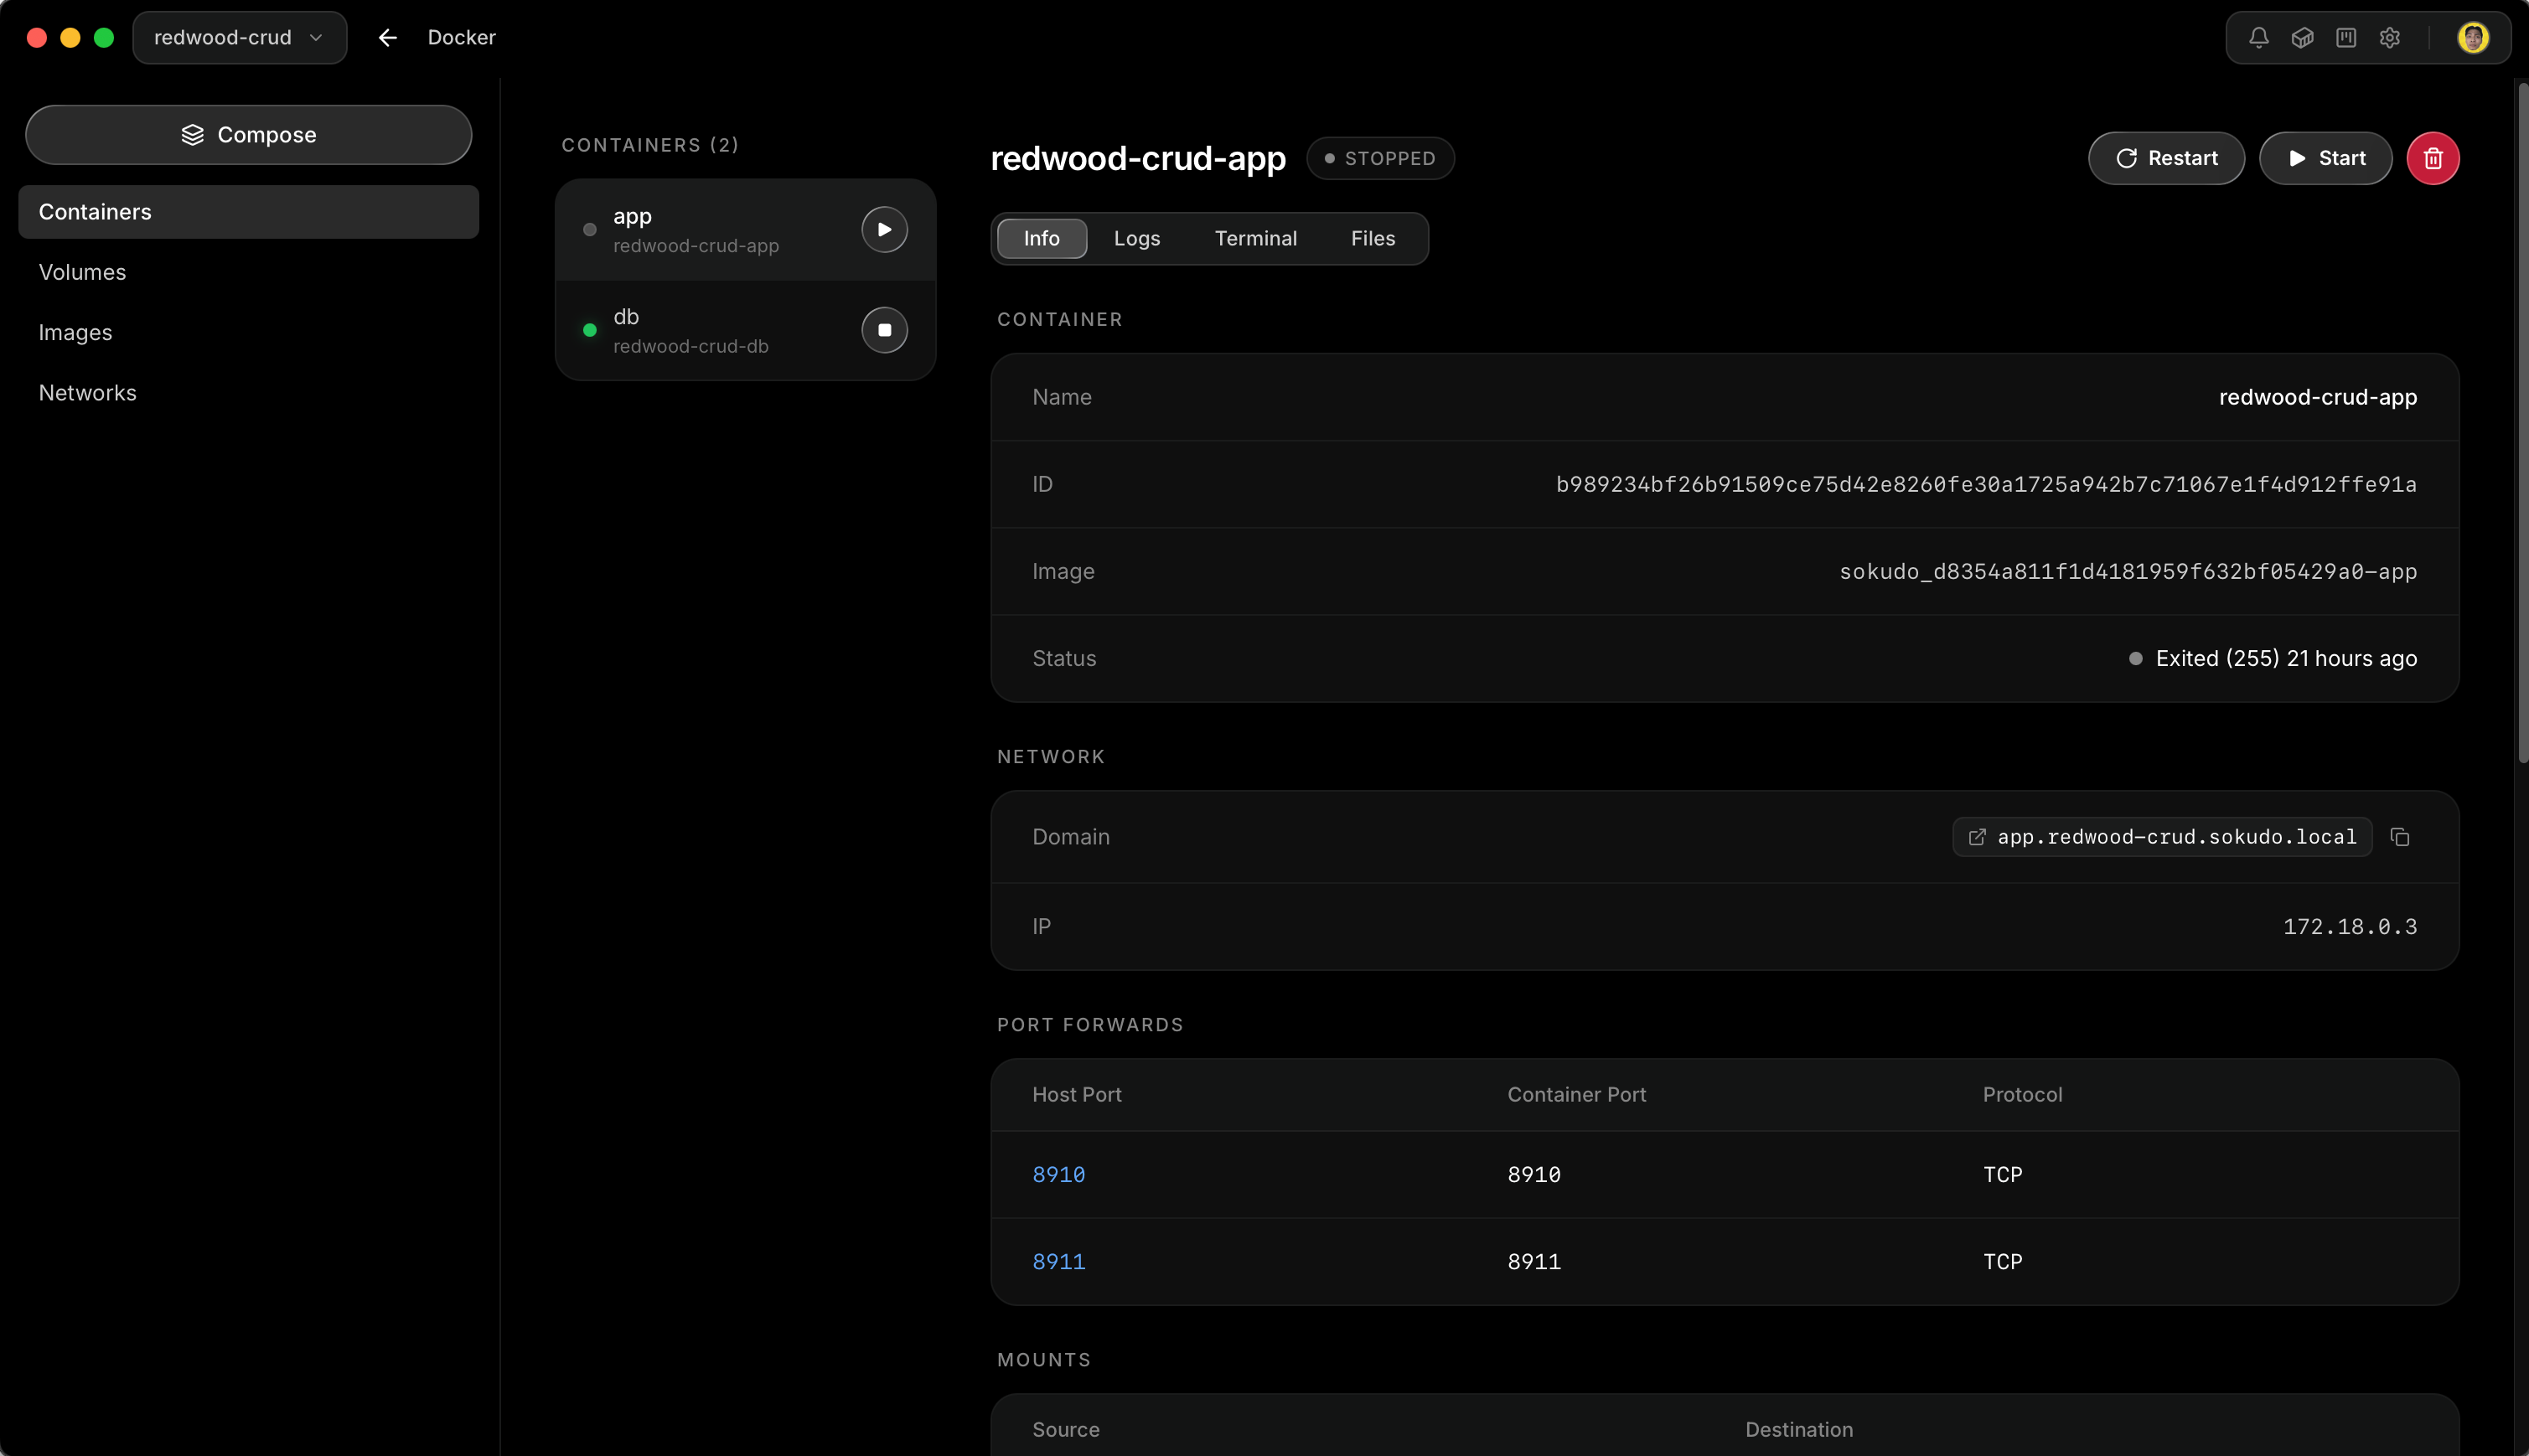Click the Destination column header under Mounts
This screenshot has height=1456, width=2529.
[x=1798, y=1430]
